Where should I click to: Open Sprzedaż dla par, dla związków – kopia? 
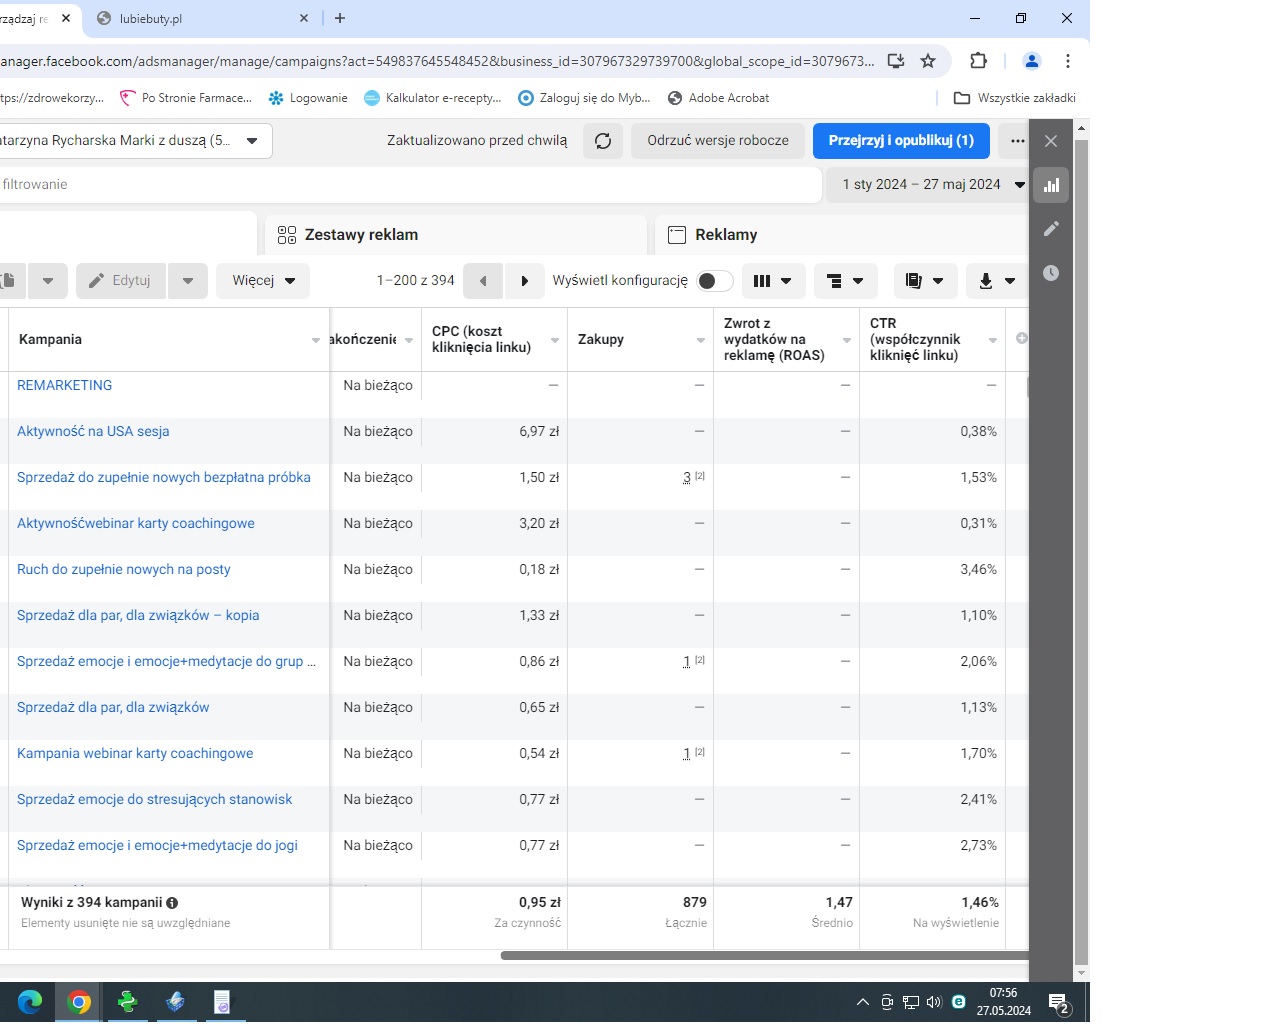pyautogui.click(x=138, y=615)
